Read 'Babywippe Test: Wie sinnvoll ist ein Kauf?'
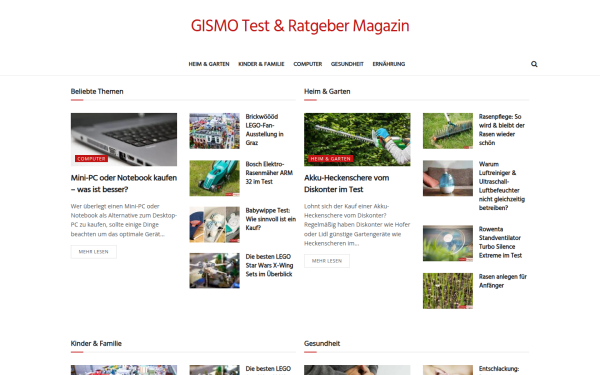 click(x=271, y=219)
